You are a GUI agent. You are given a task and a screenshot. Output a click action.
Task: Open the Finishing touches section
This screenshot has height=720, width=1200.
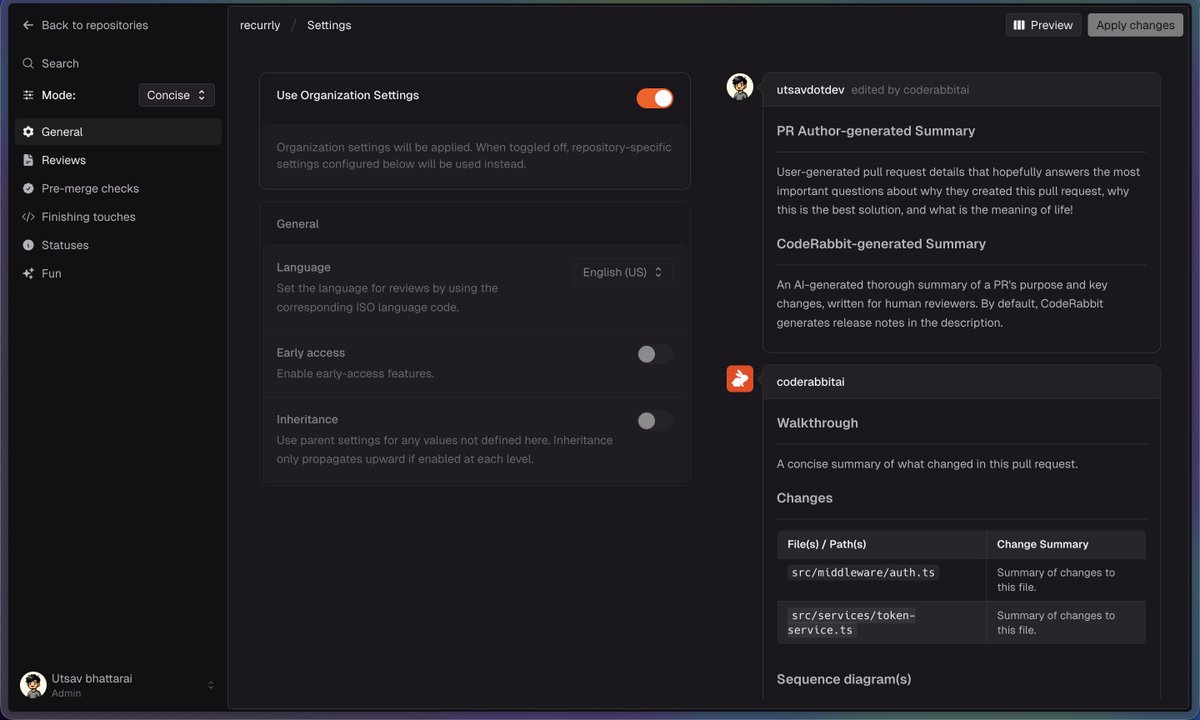point(118,217)
